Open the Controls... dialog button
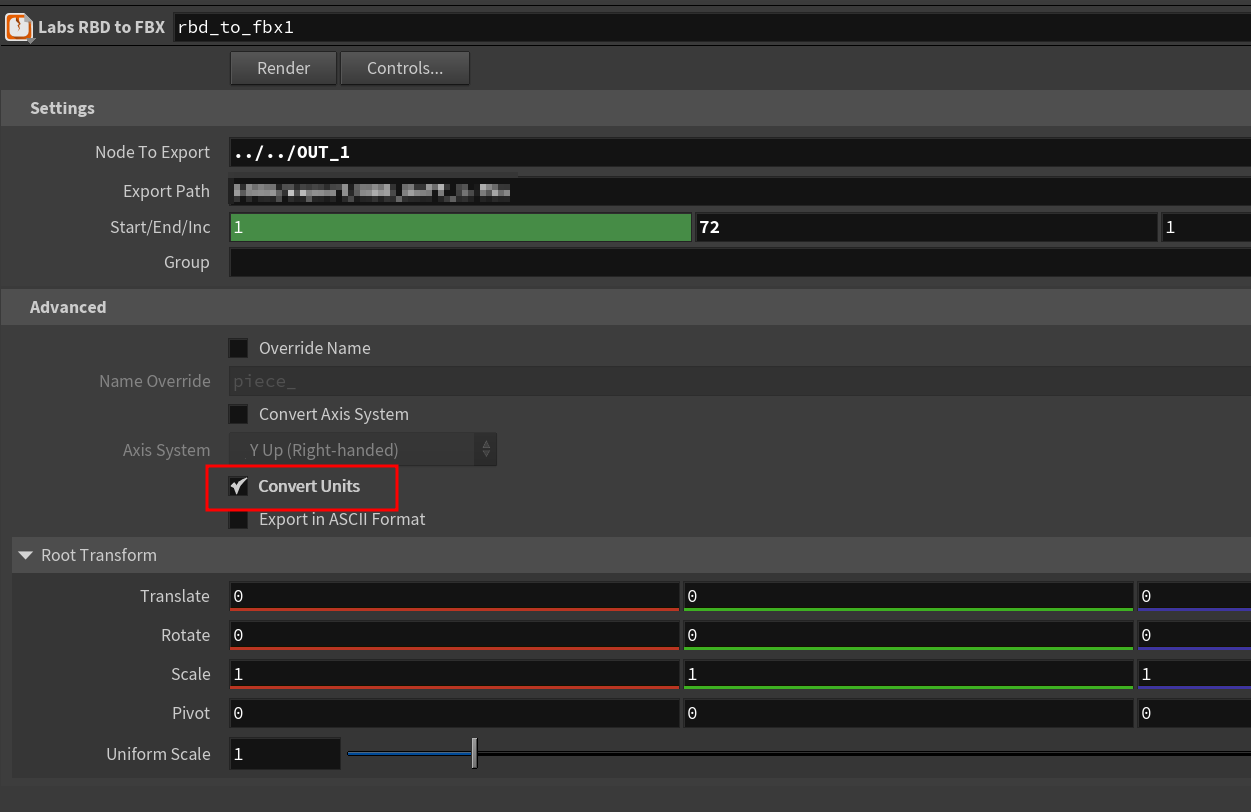 tap(405, 68)
